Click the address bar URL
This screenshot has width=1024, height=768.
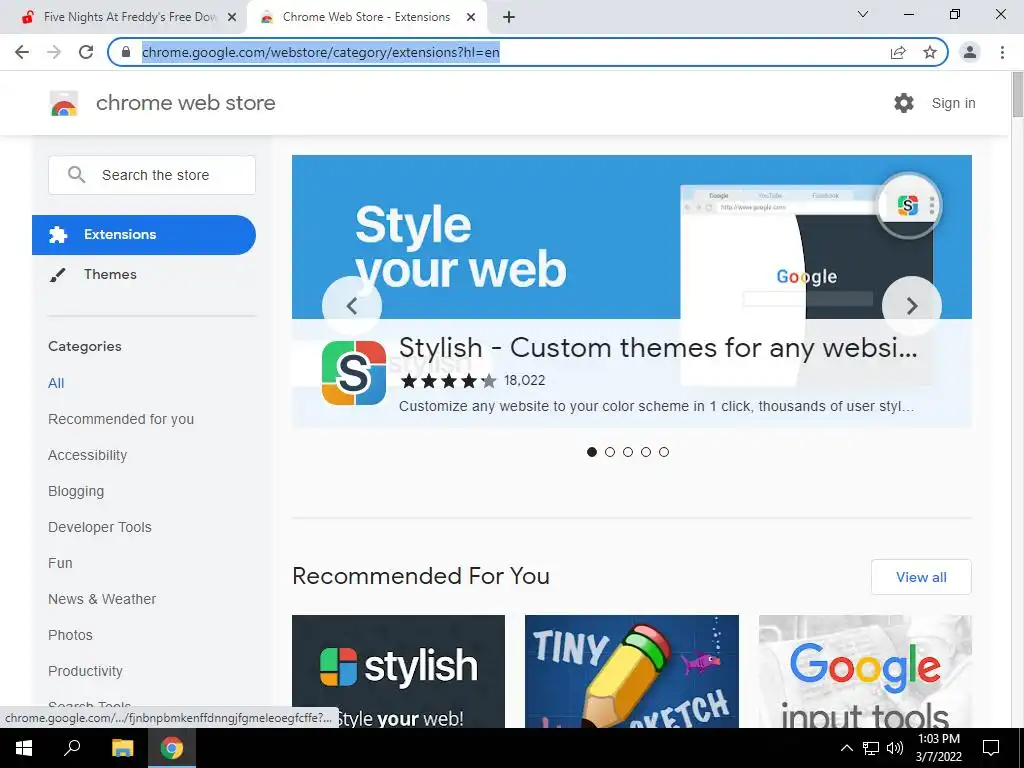pos(321,52)
